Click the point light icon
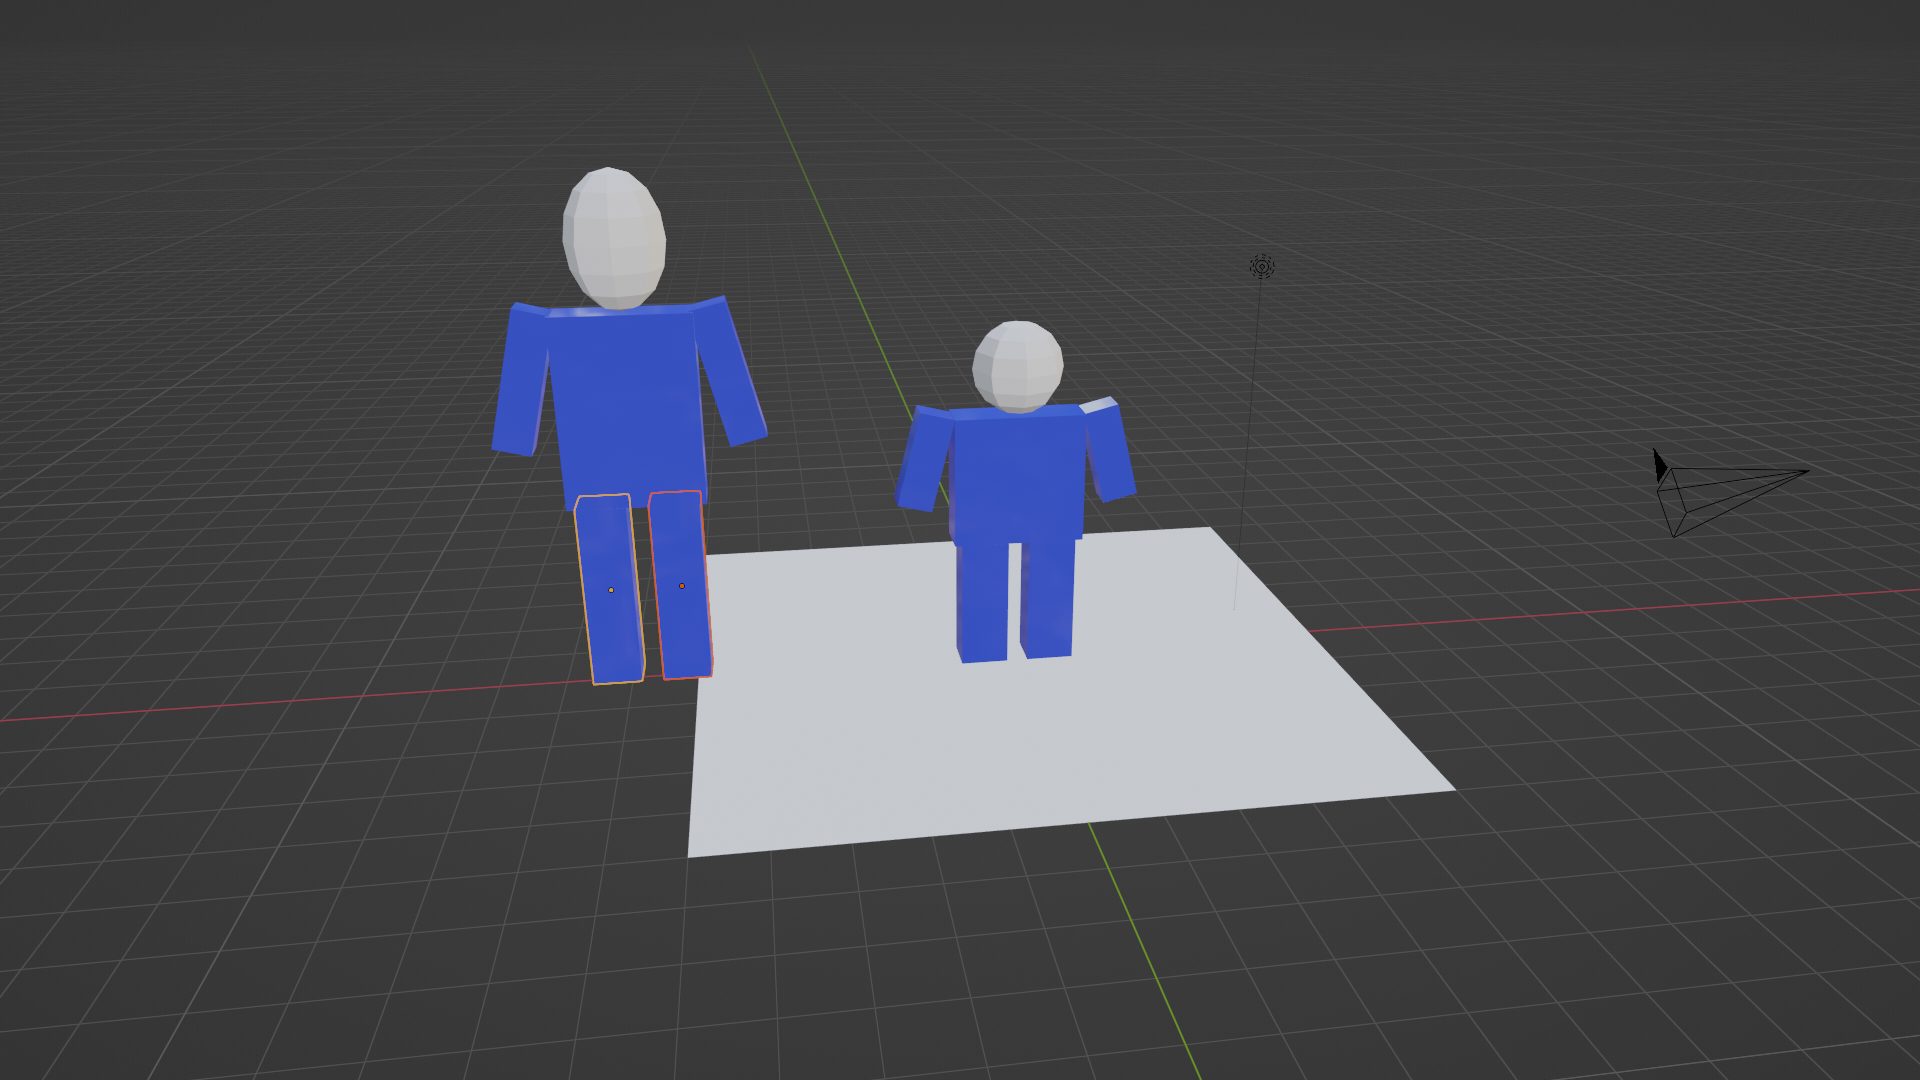 point(1262,266)
